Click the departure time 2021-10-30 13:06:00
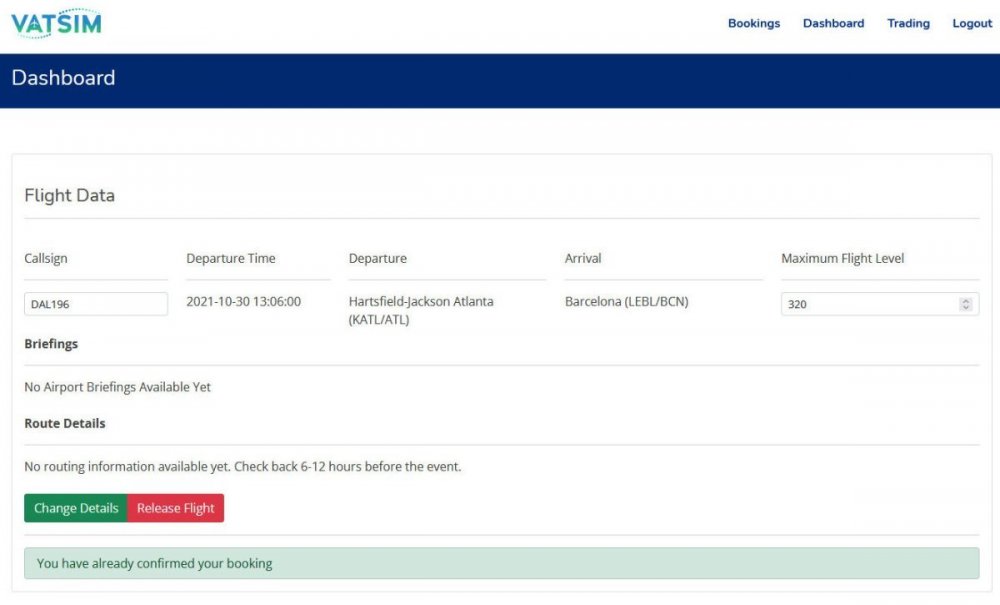 click(x=243, y=301)
